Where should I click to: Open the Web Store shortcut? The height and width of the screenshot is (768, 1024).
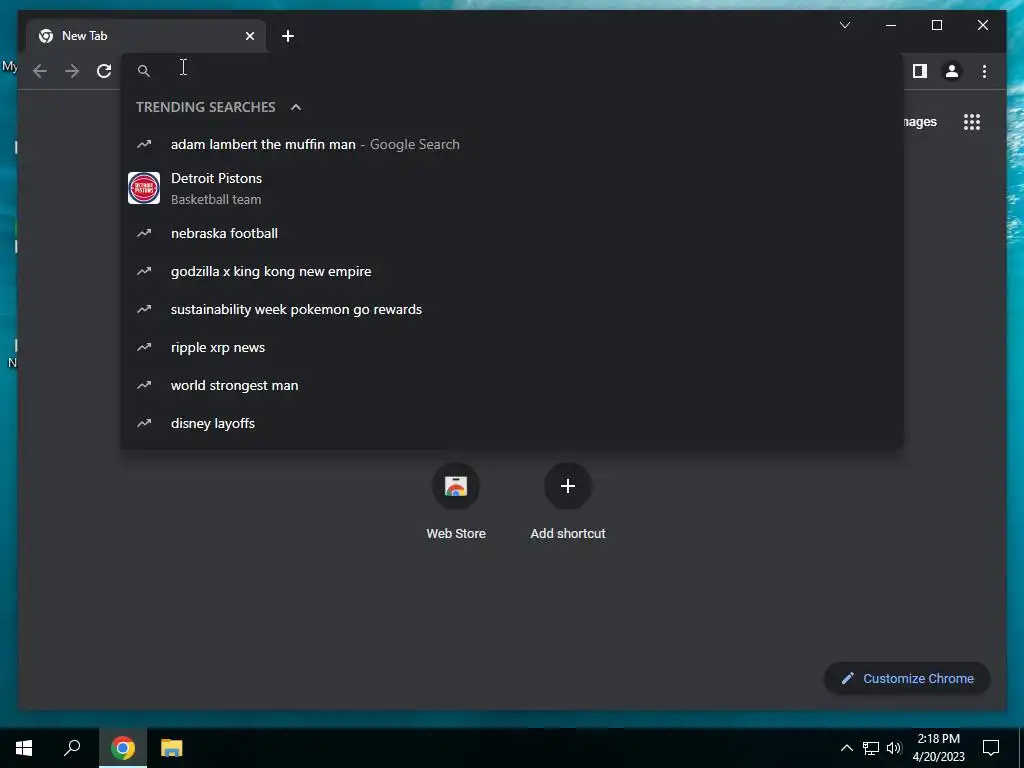pyautogui.click(x=456, y=502)
